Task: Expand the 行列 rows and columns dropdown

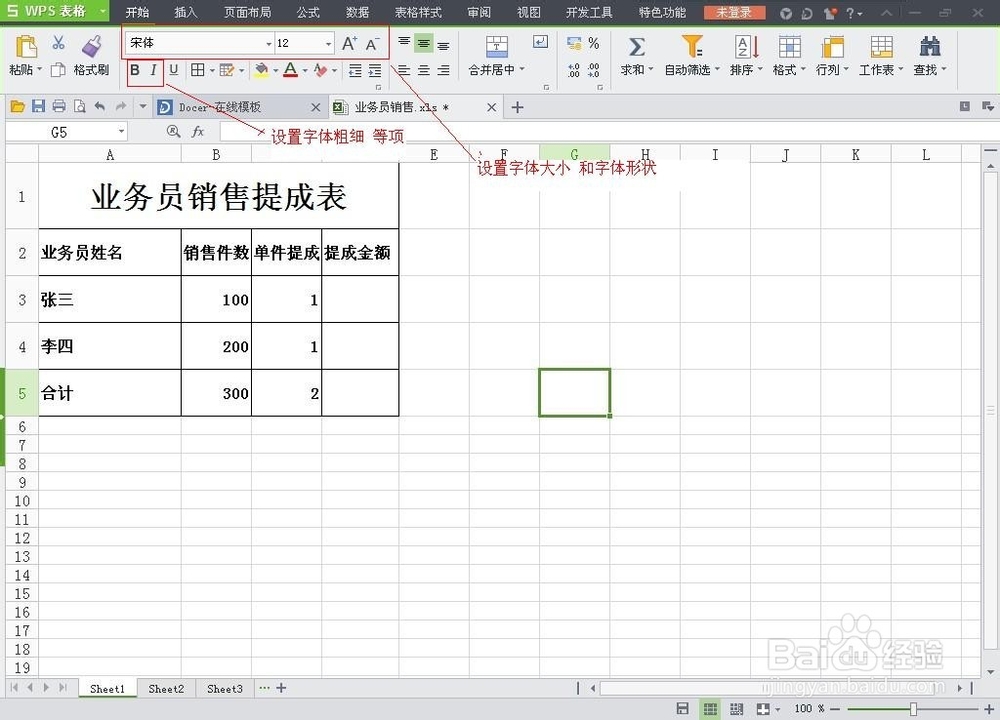Action: click(x=846, y=69)
